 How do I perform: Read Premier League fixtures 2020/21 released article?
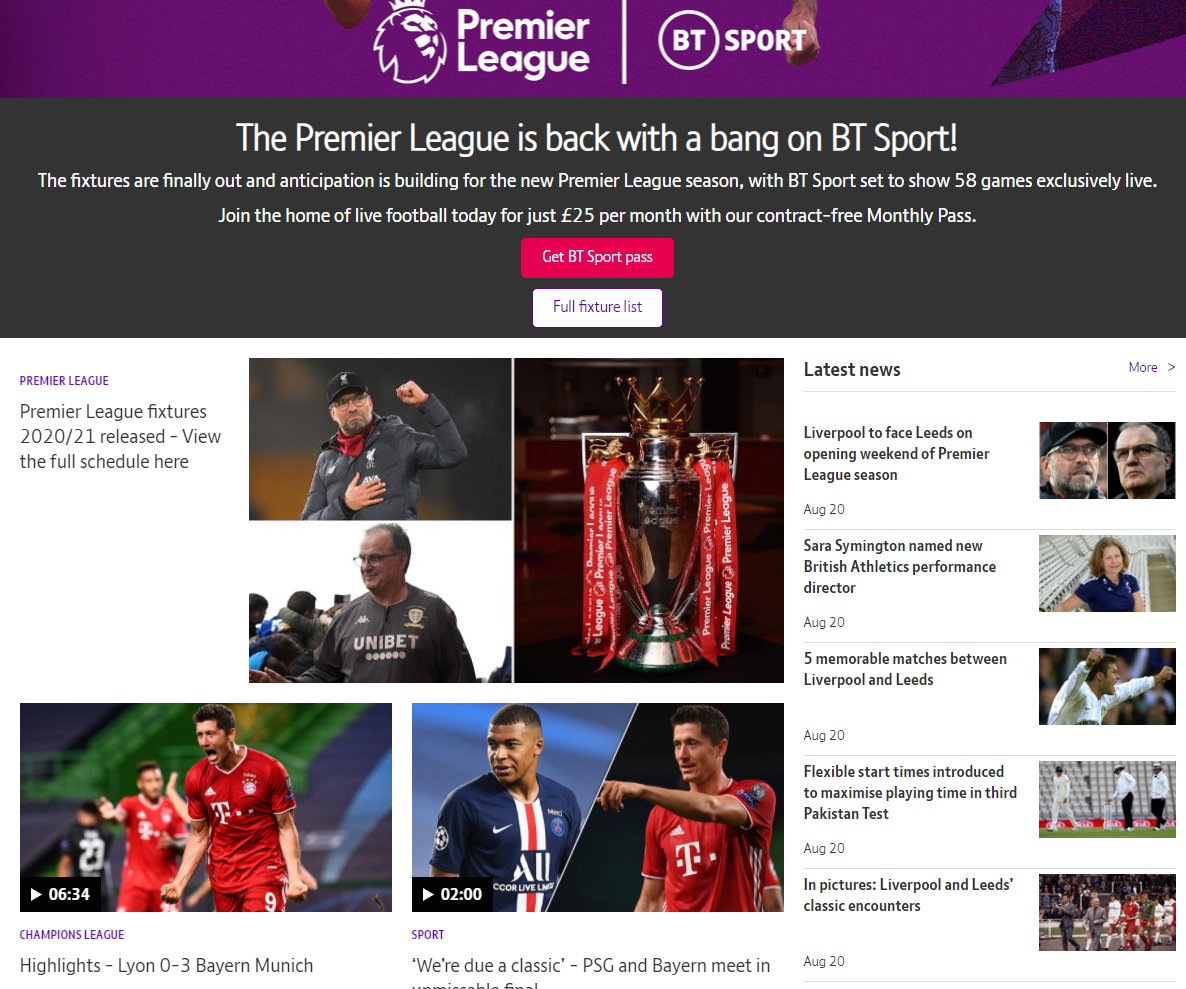pos(120,437)
